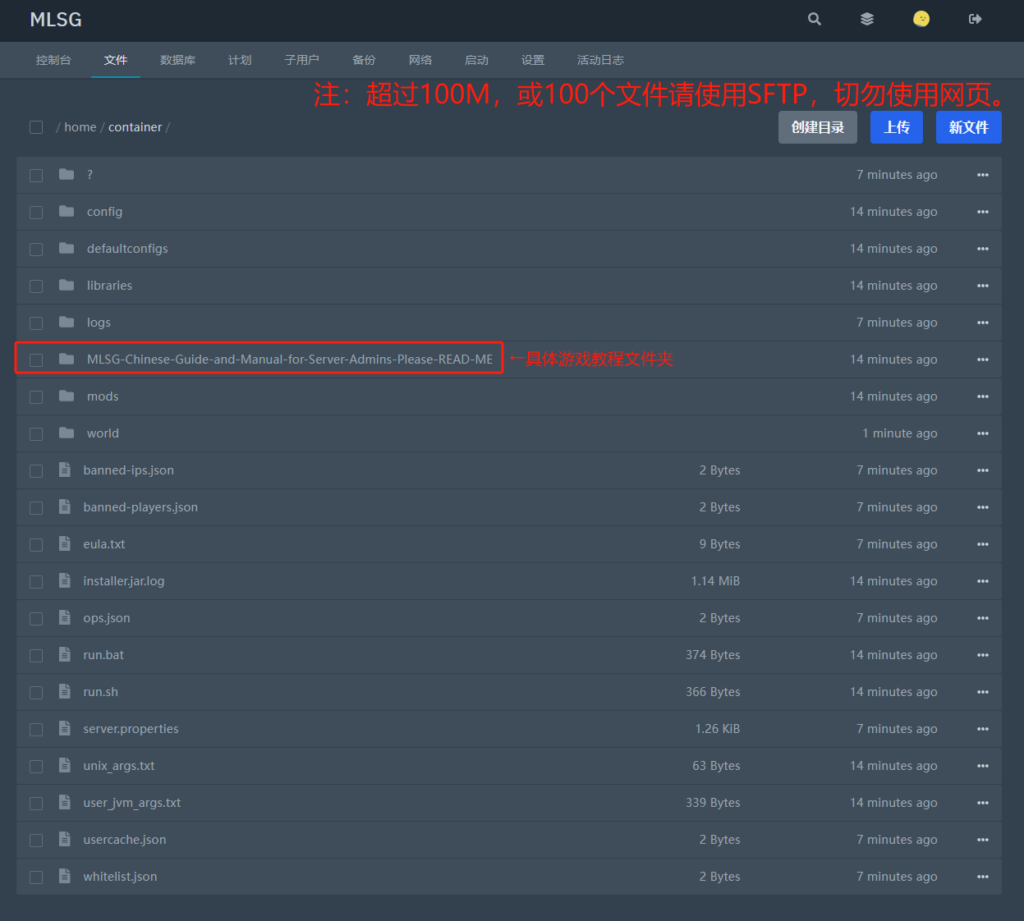Click the file icon beside eula.txt

[x=65, y=544]
